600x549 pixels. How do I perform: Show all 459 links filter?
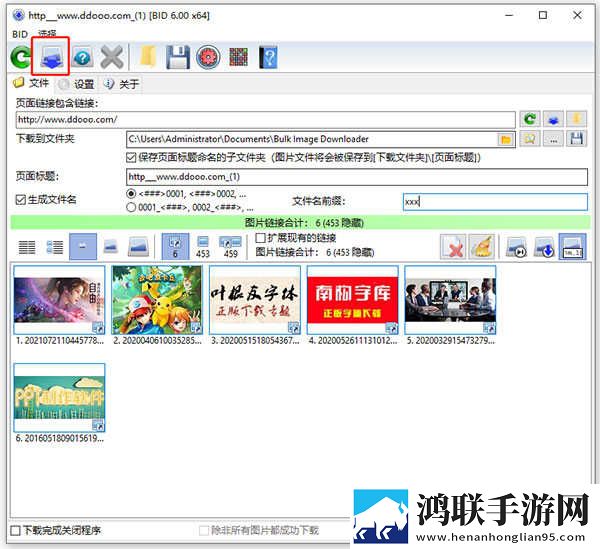230,247
